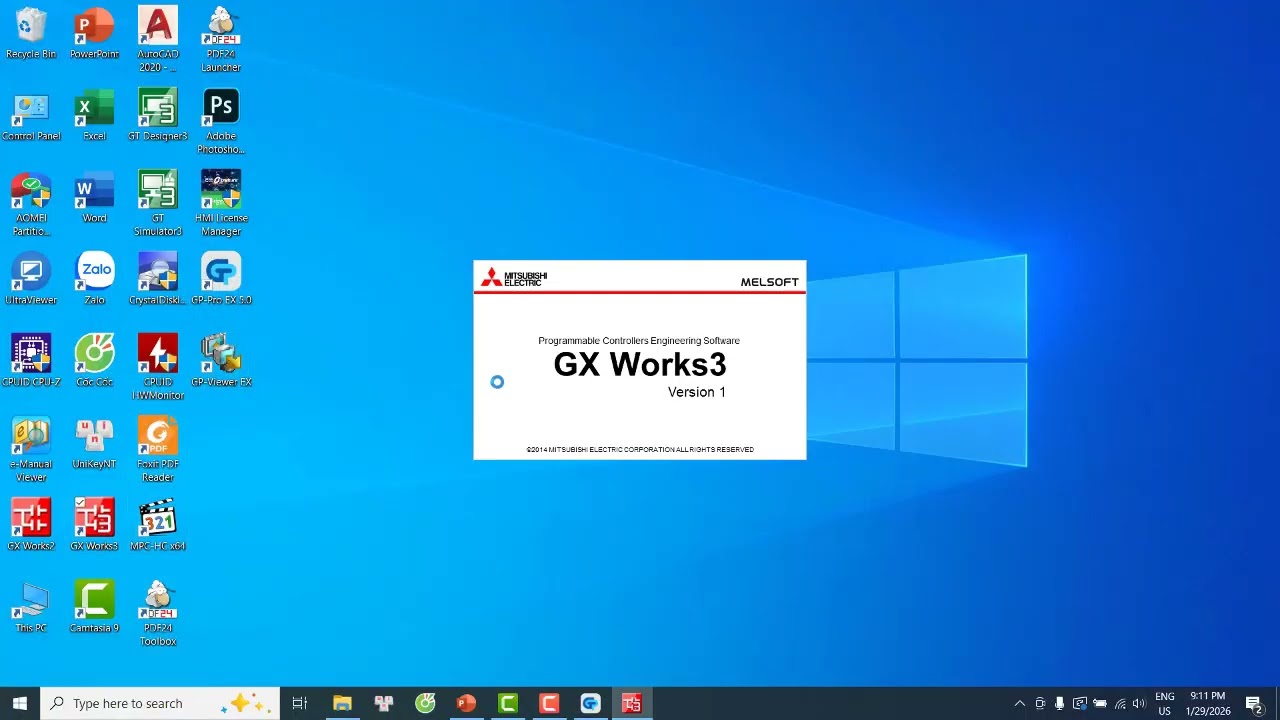Open the notification Action Center
The image size is (1280, 720).
(x=1254, y=703)
